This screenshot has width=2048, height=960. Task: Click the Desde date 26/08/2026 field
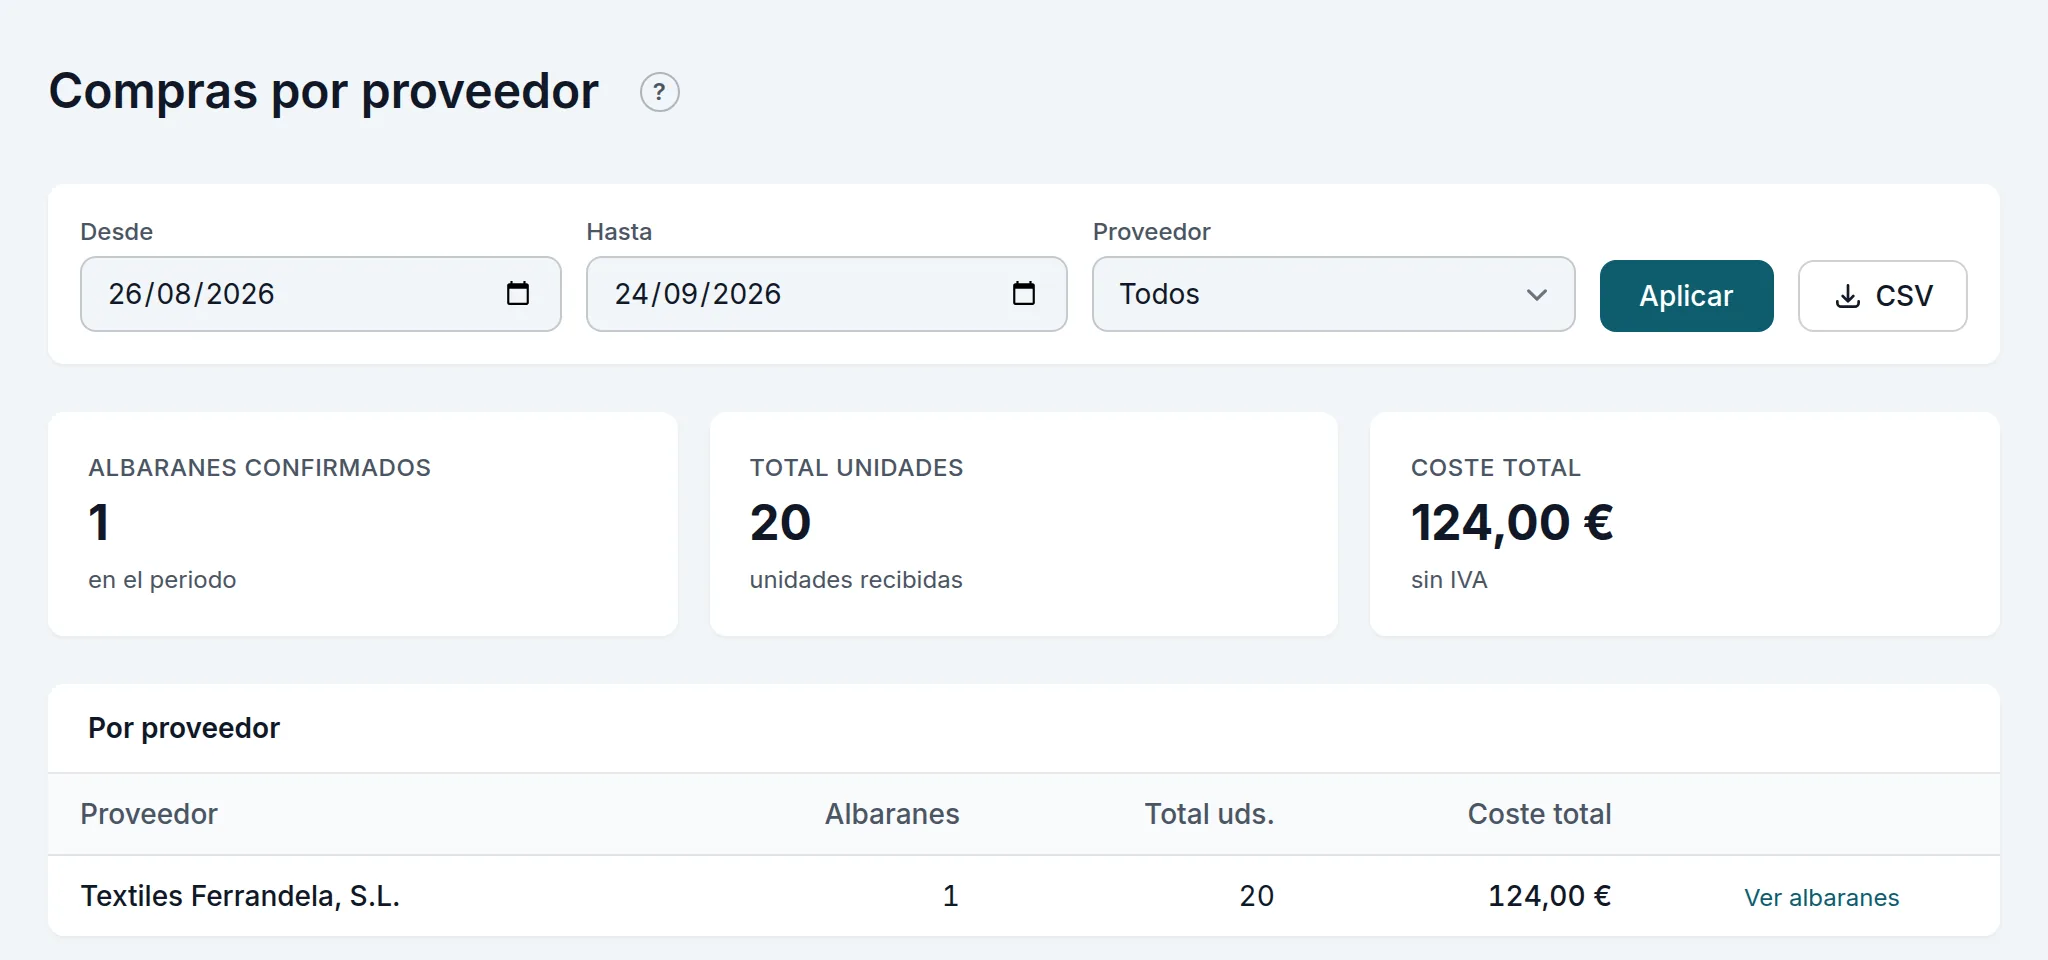[320, 294]
